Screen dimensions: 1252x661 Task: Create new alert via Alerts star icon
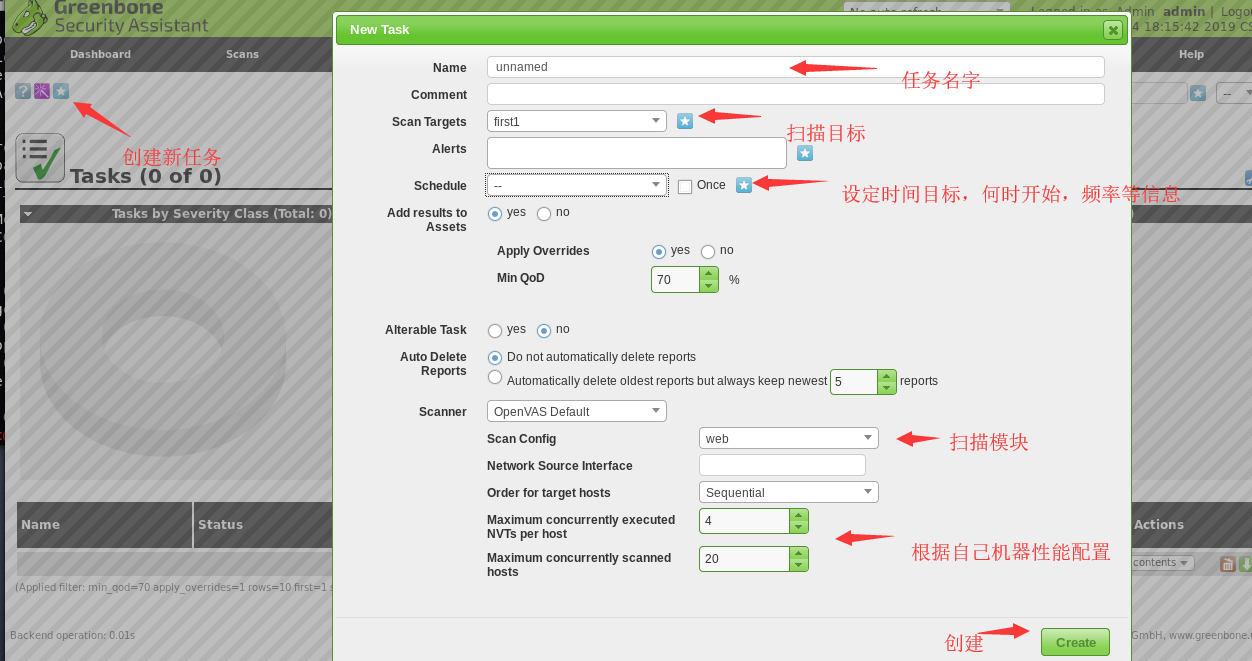click(805, 153)
